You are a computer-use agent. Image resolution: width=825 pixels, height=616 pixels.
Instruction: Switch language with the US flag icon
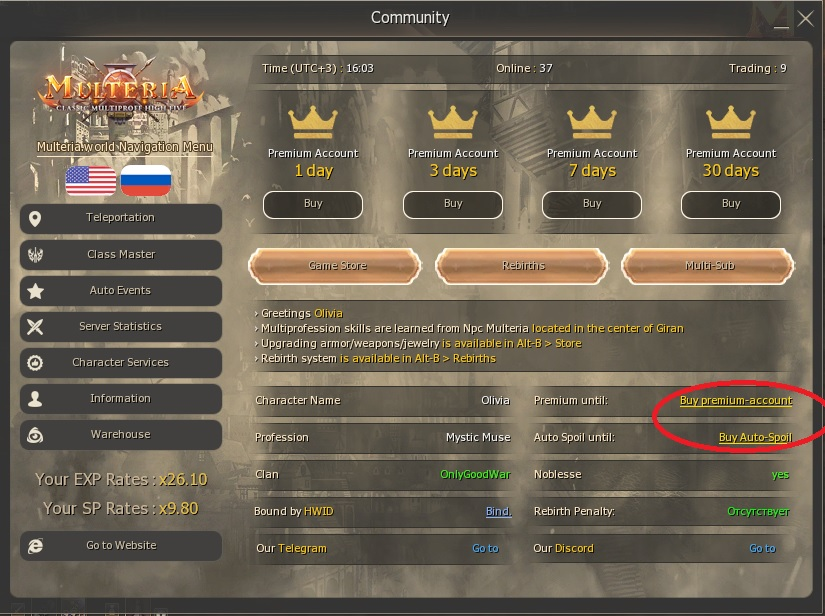pyautogui.click(x=90, y=180)
